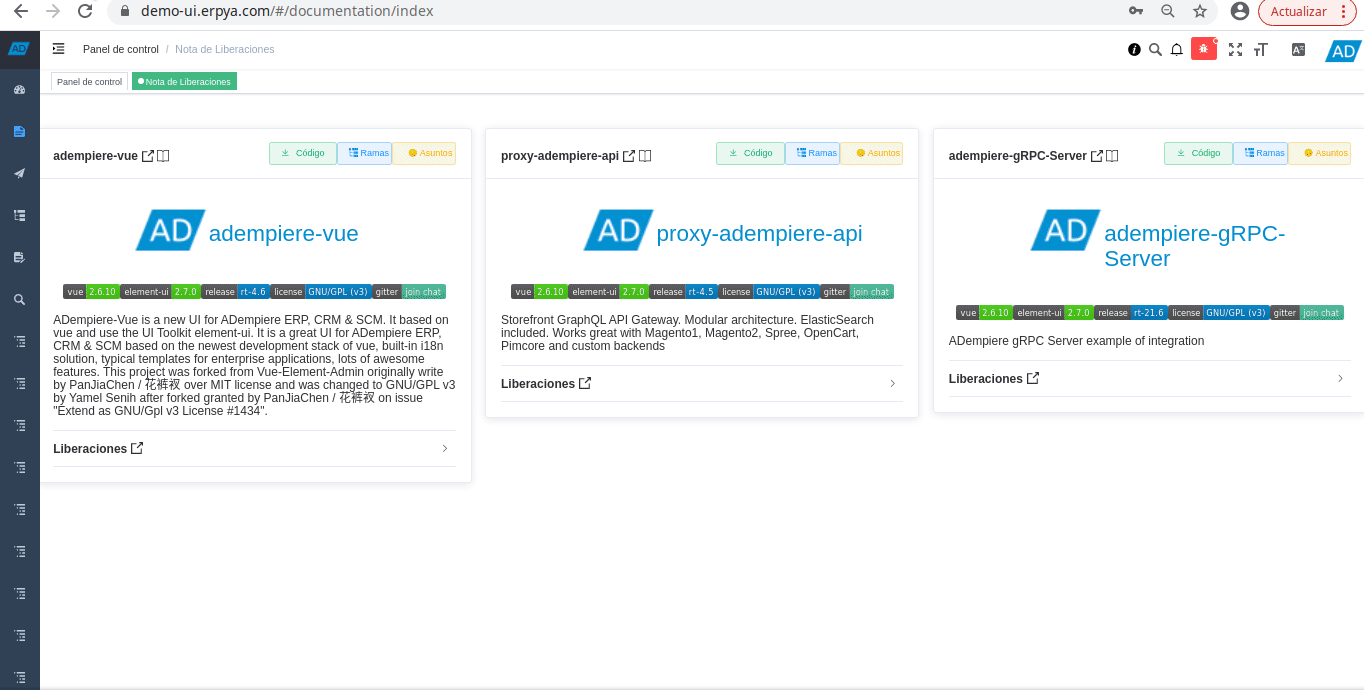Click Panel de control breadcrumb
The image size is (1364, 690).
point(120,49)
